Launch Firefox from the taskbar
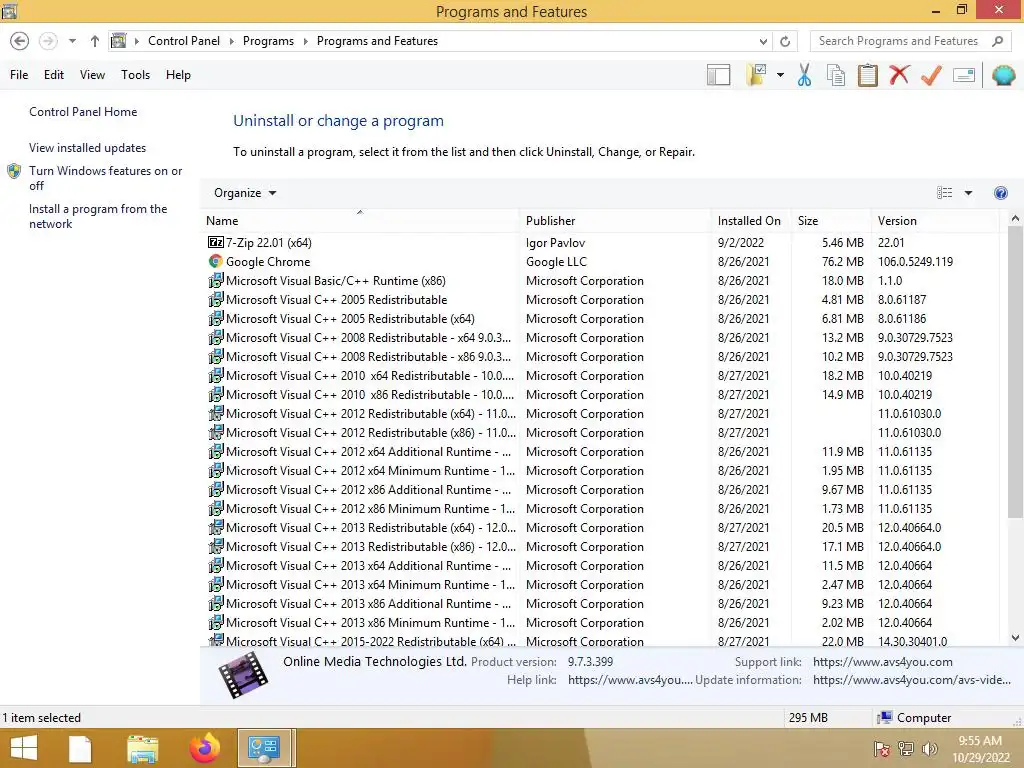The width and height of the screenshot is (1024, 768). (205, 748)
